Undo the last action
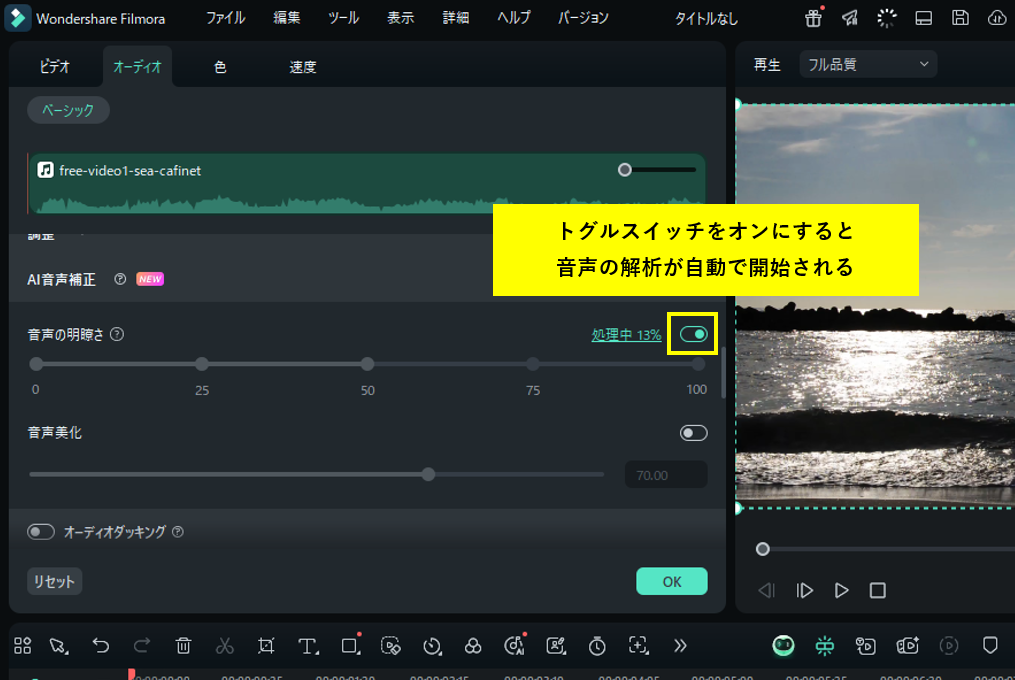Image resolution: width=1015 pixels, height=680 pixels. [100, 646]
